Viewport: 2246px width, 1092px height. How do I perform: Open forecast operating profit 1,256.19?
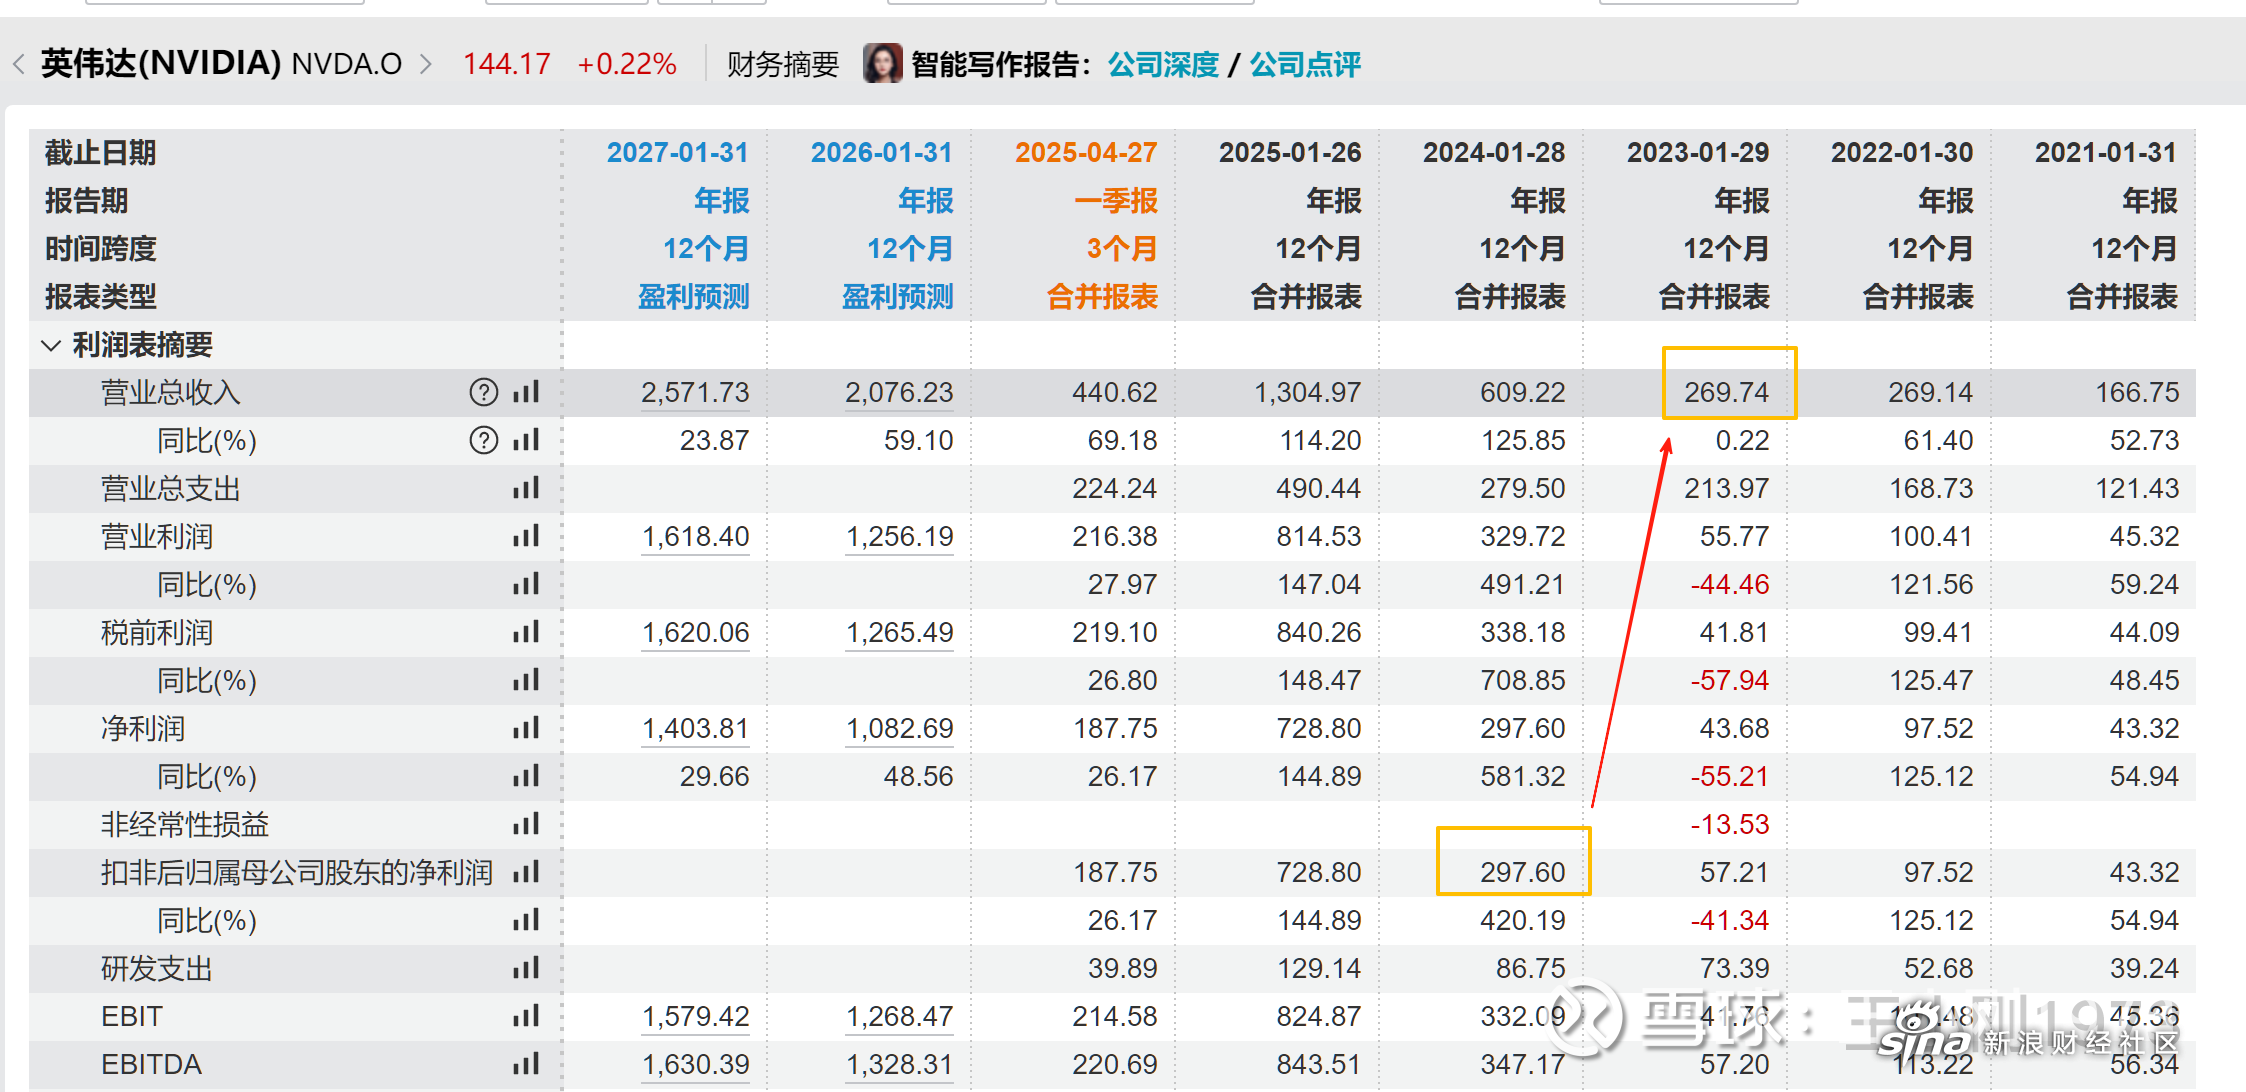click(x=899, y=536)
